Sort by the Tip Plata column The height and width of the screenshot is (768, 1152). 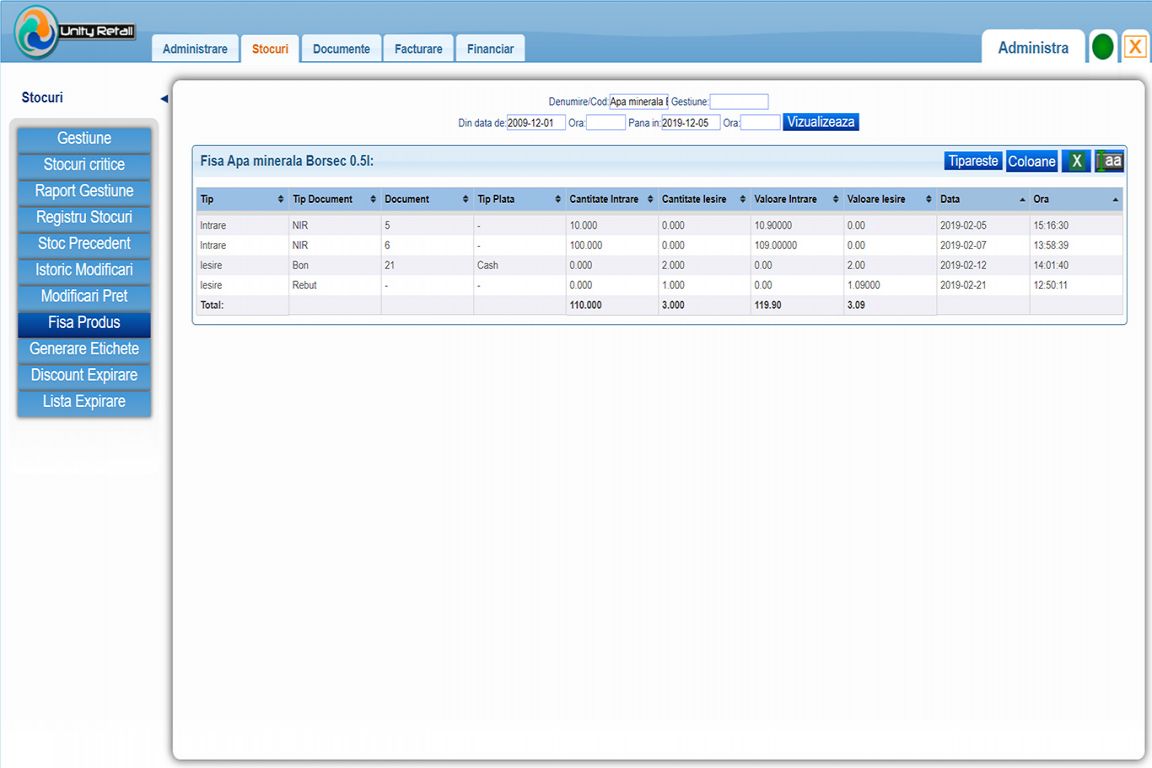point(519,199)
